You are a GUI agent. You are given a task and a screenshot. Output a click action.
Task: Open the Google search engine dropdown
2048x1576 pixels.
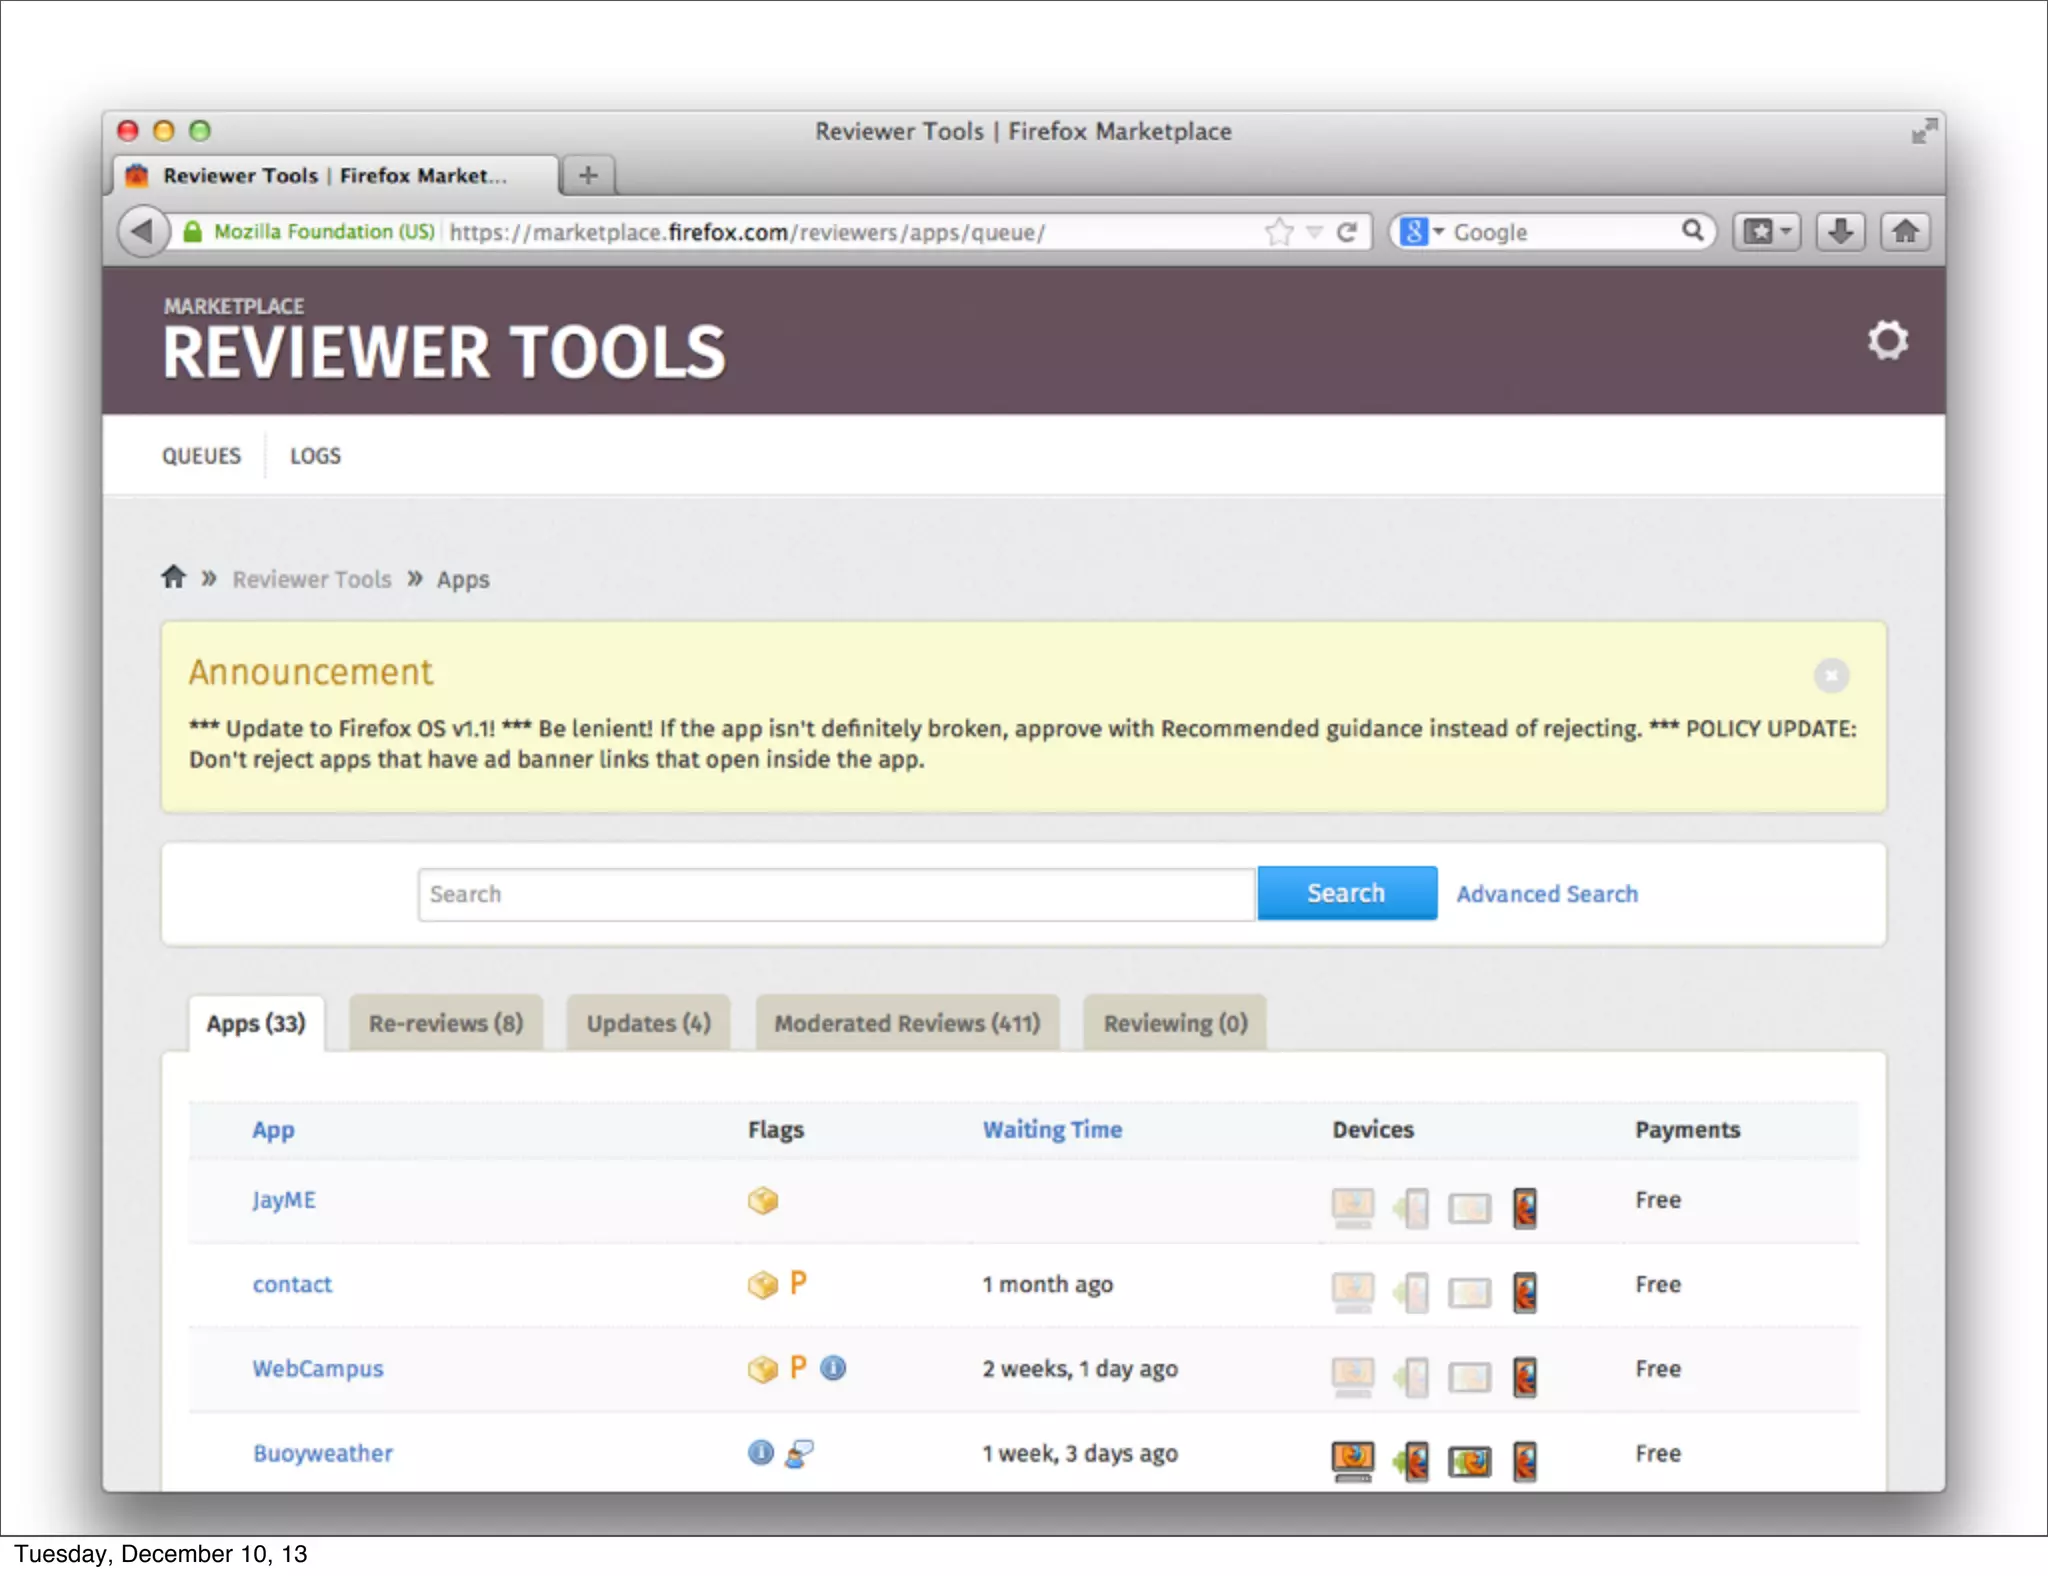[1422, 232]
